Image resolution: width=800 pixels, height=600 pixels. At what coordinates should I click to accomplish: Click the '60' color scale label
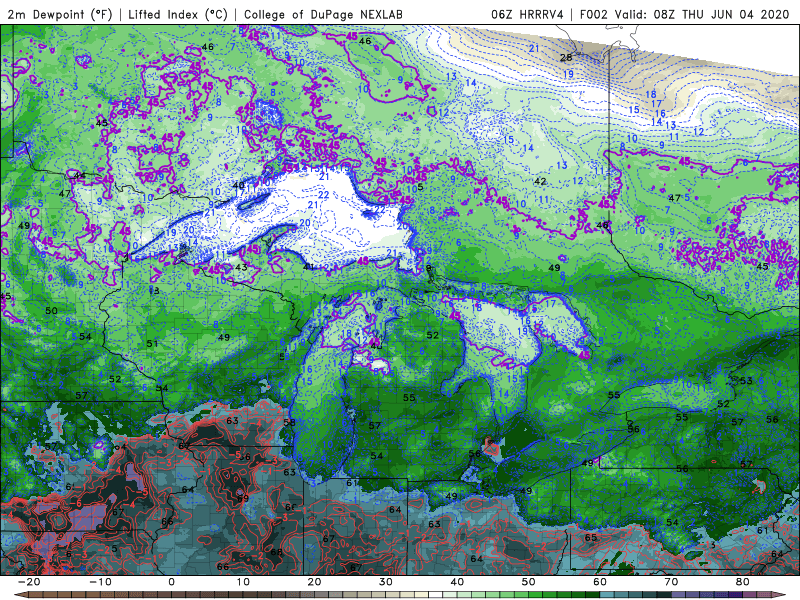(600, 582)
